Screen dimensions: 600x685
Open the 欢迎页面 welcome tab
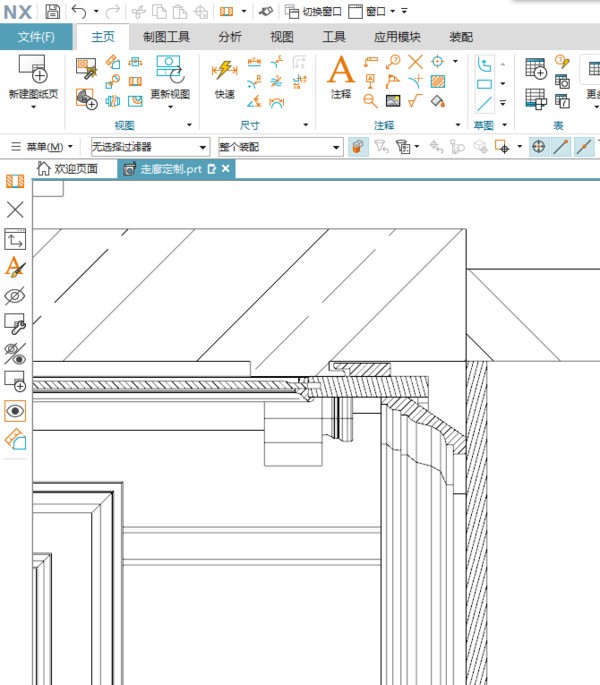pos(68,169)
